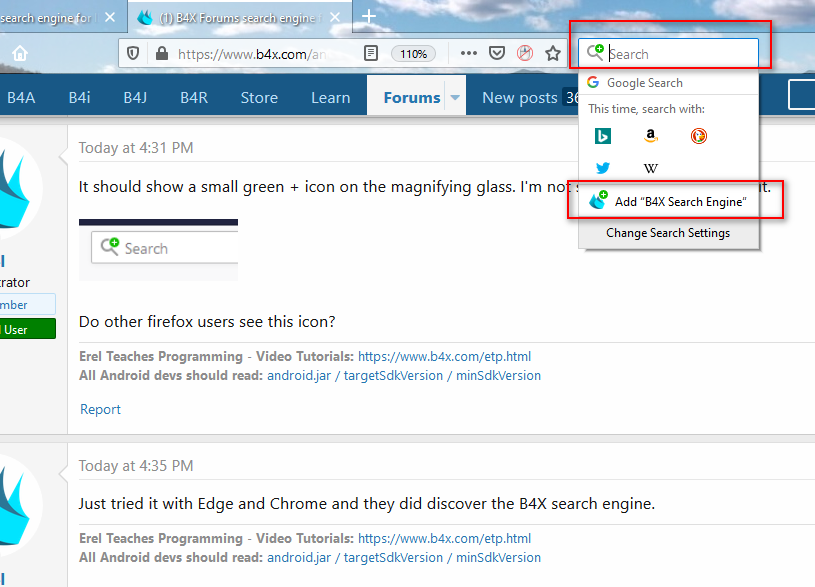This screenshot has width=815, height=587.
Task: Open the B4R navigation item
Action: (194, 97)
